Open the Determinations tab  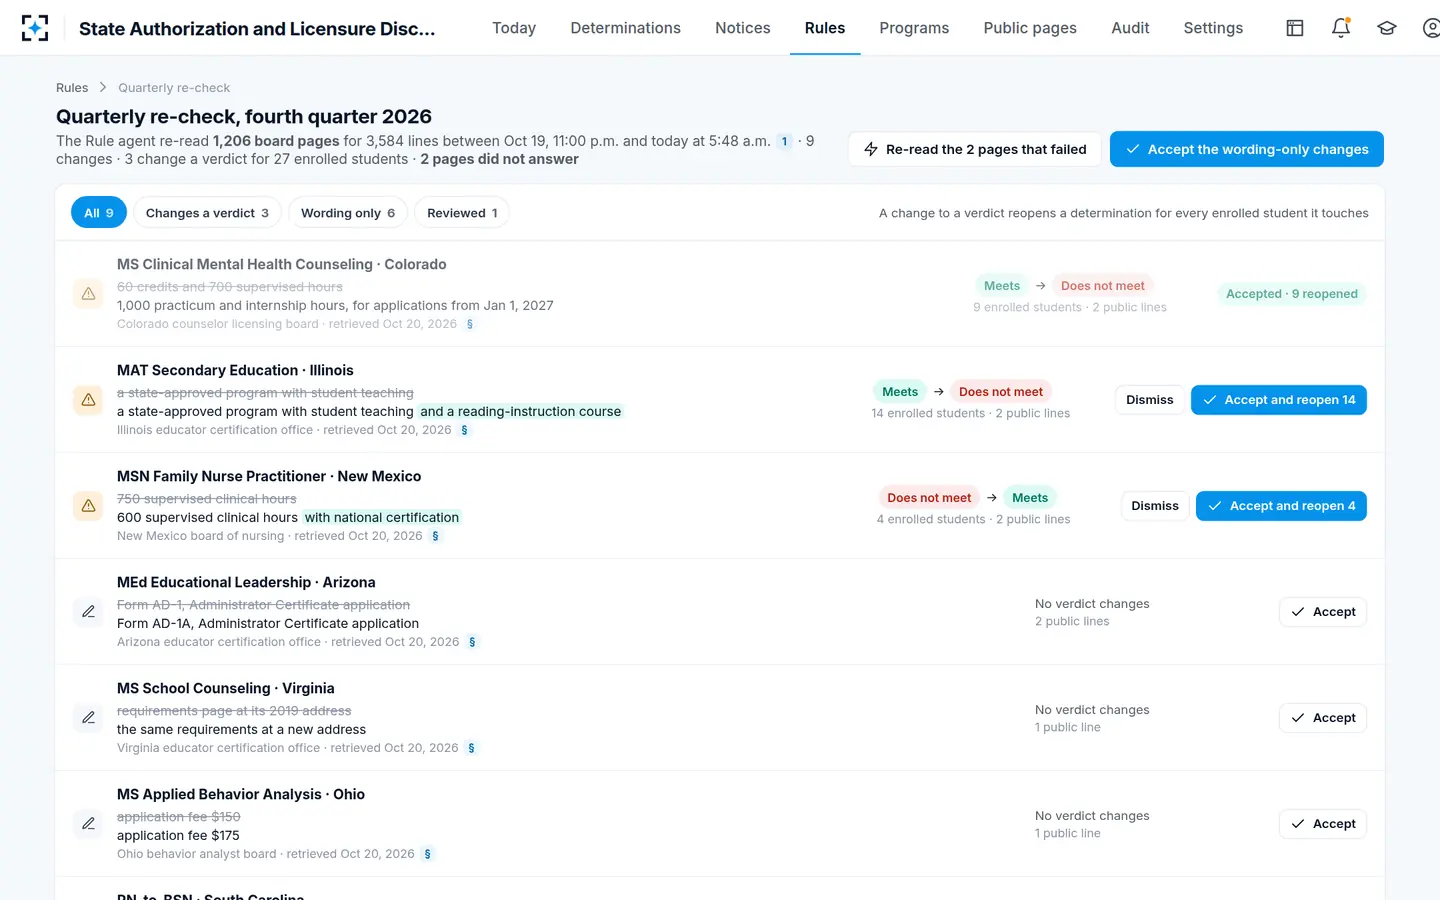pyautogui.click(x=626, y=28)
